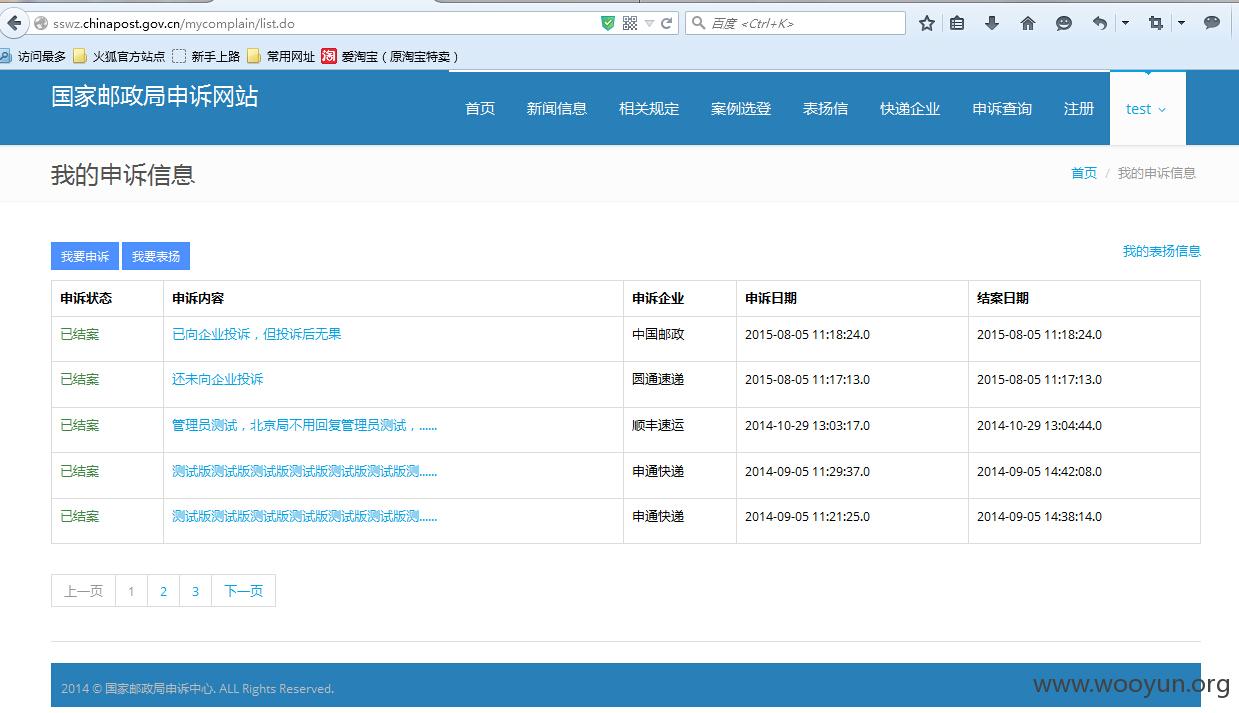
Task: Open the 快递企业 menu item
Action: click(x=910, y=109)
